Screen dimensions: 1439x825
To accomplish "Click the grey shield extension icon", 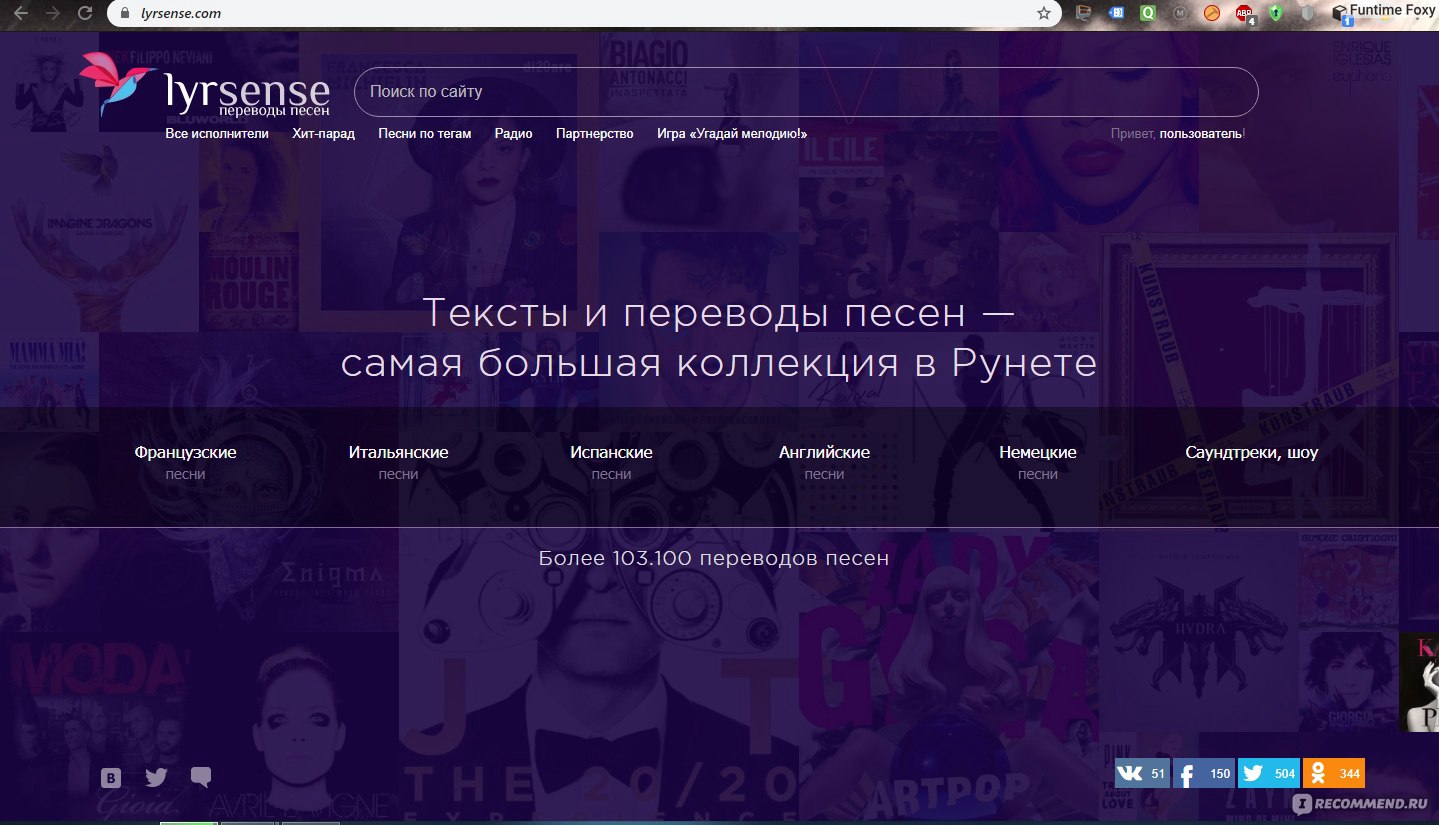I will coord(1307,14).
